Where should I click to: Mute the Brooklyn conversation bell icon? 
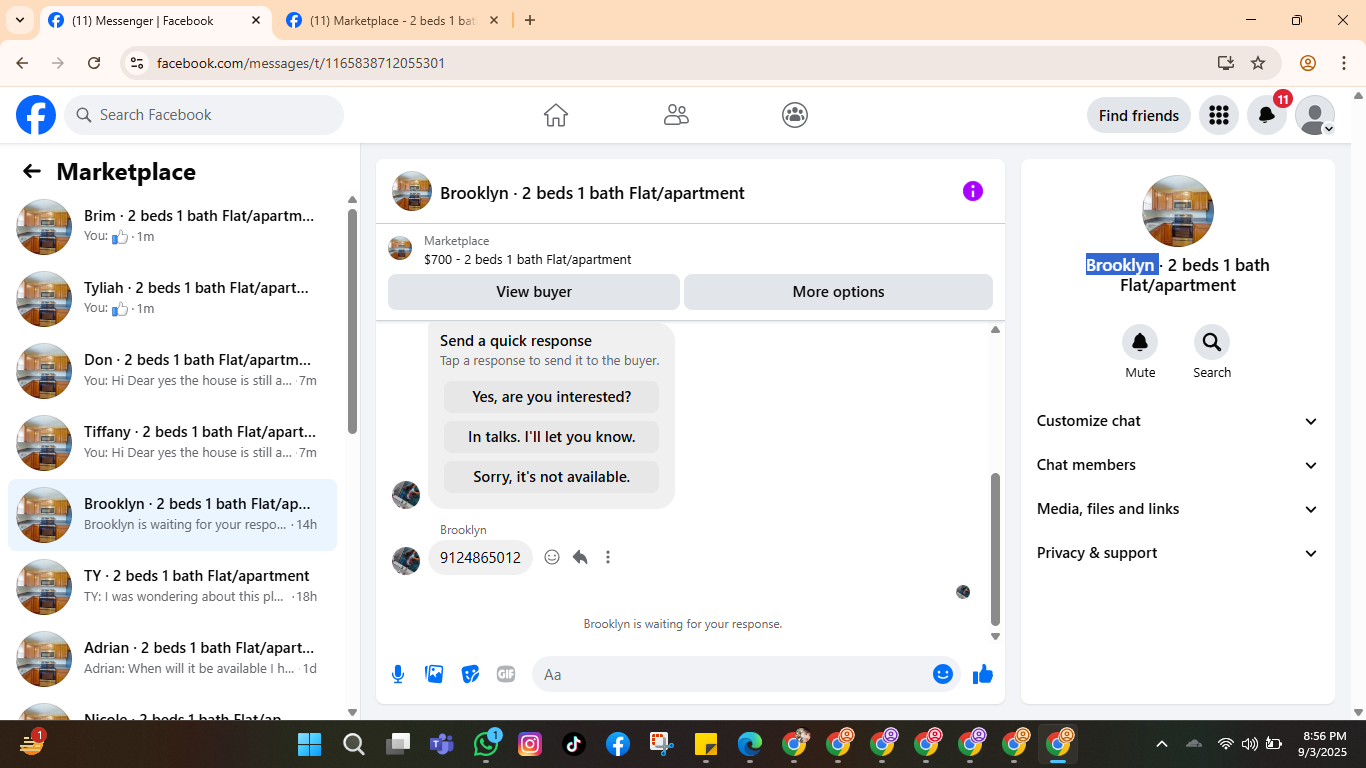[x=1140, y=342]
